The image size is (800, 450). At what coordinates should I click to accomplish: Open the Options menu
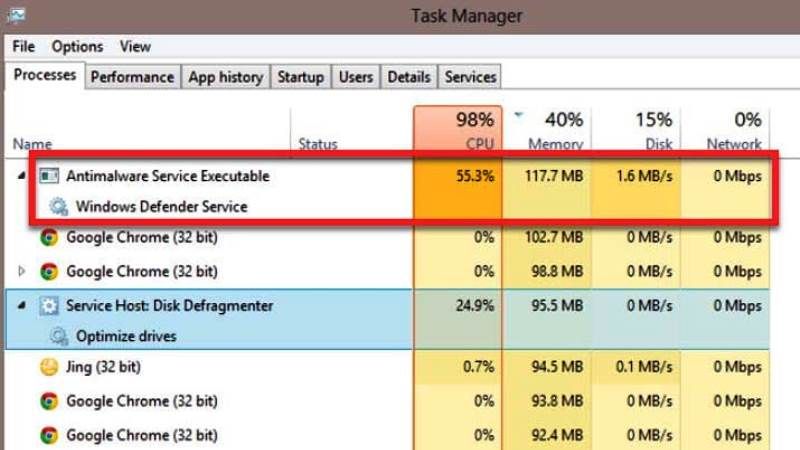(x=77, y=46)
